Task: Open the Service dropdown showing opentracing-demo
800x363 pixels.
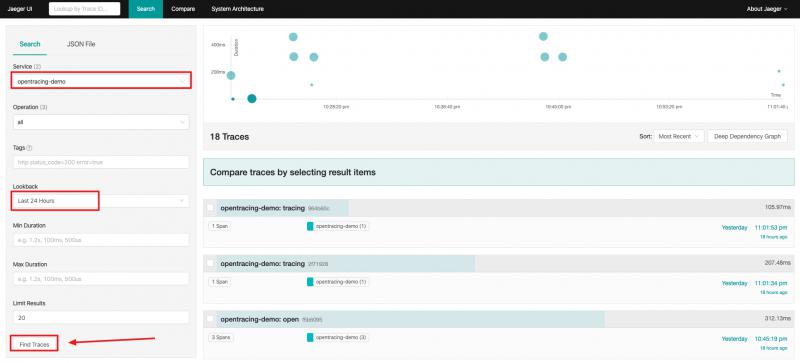Action: coord(101,81)
